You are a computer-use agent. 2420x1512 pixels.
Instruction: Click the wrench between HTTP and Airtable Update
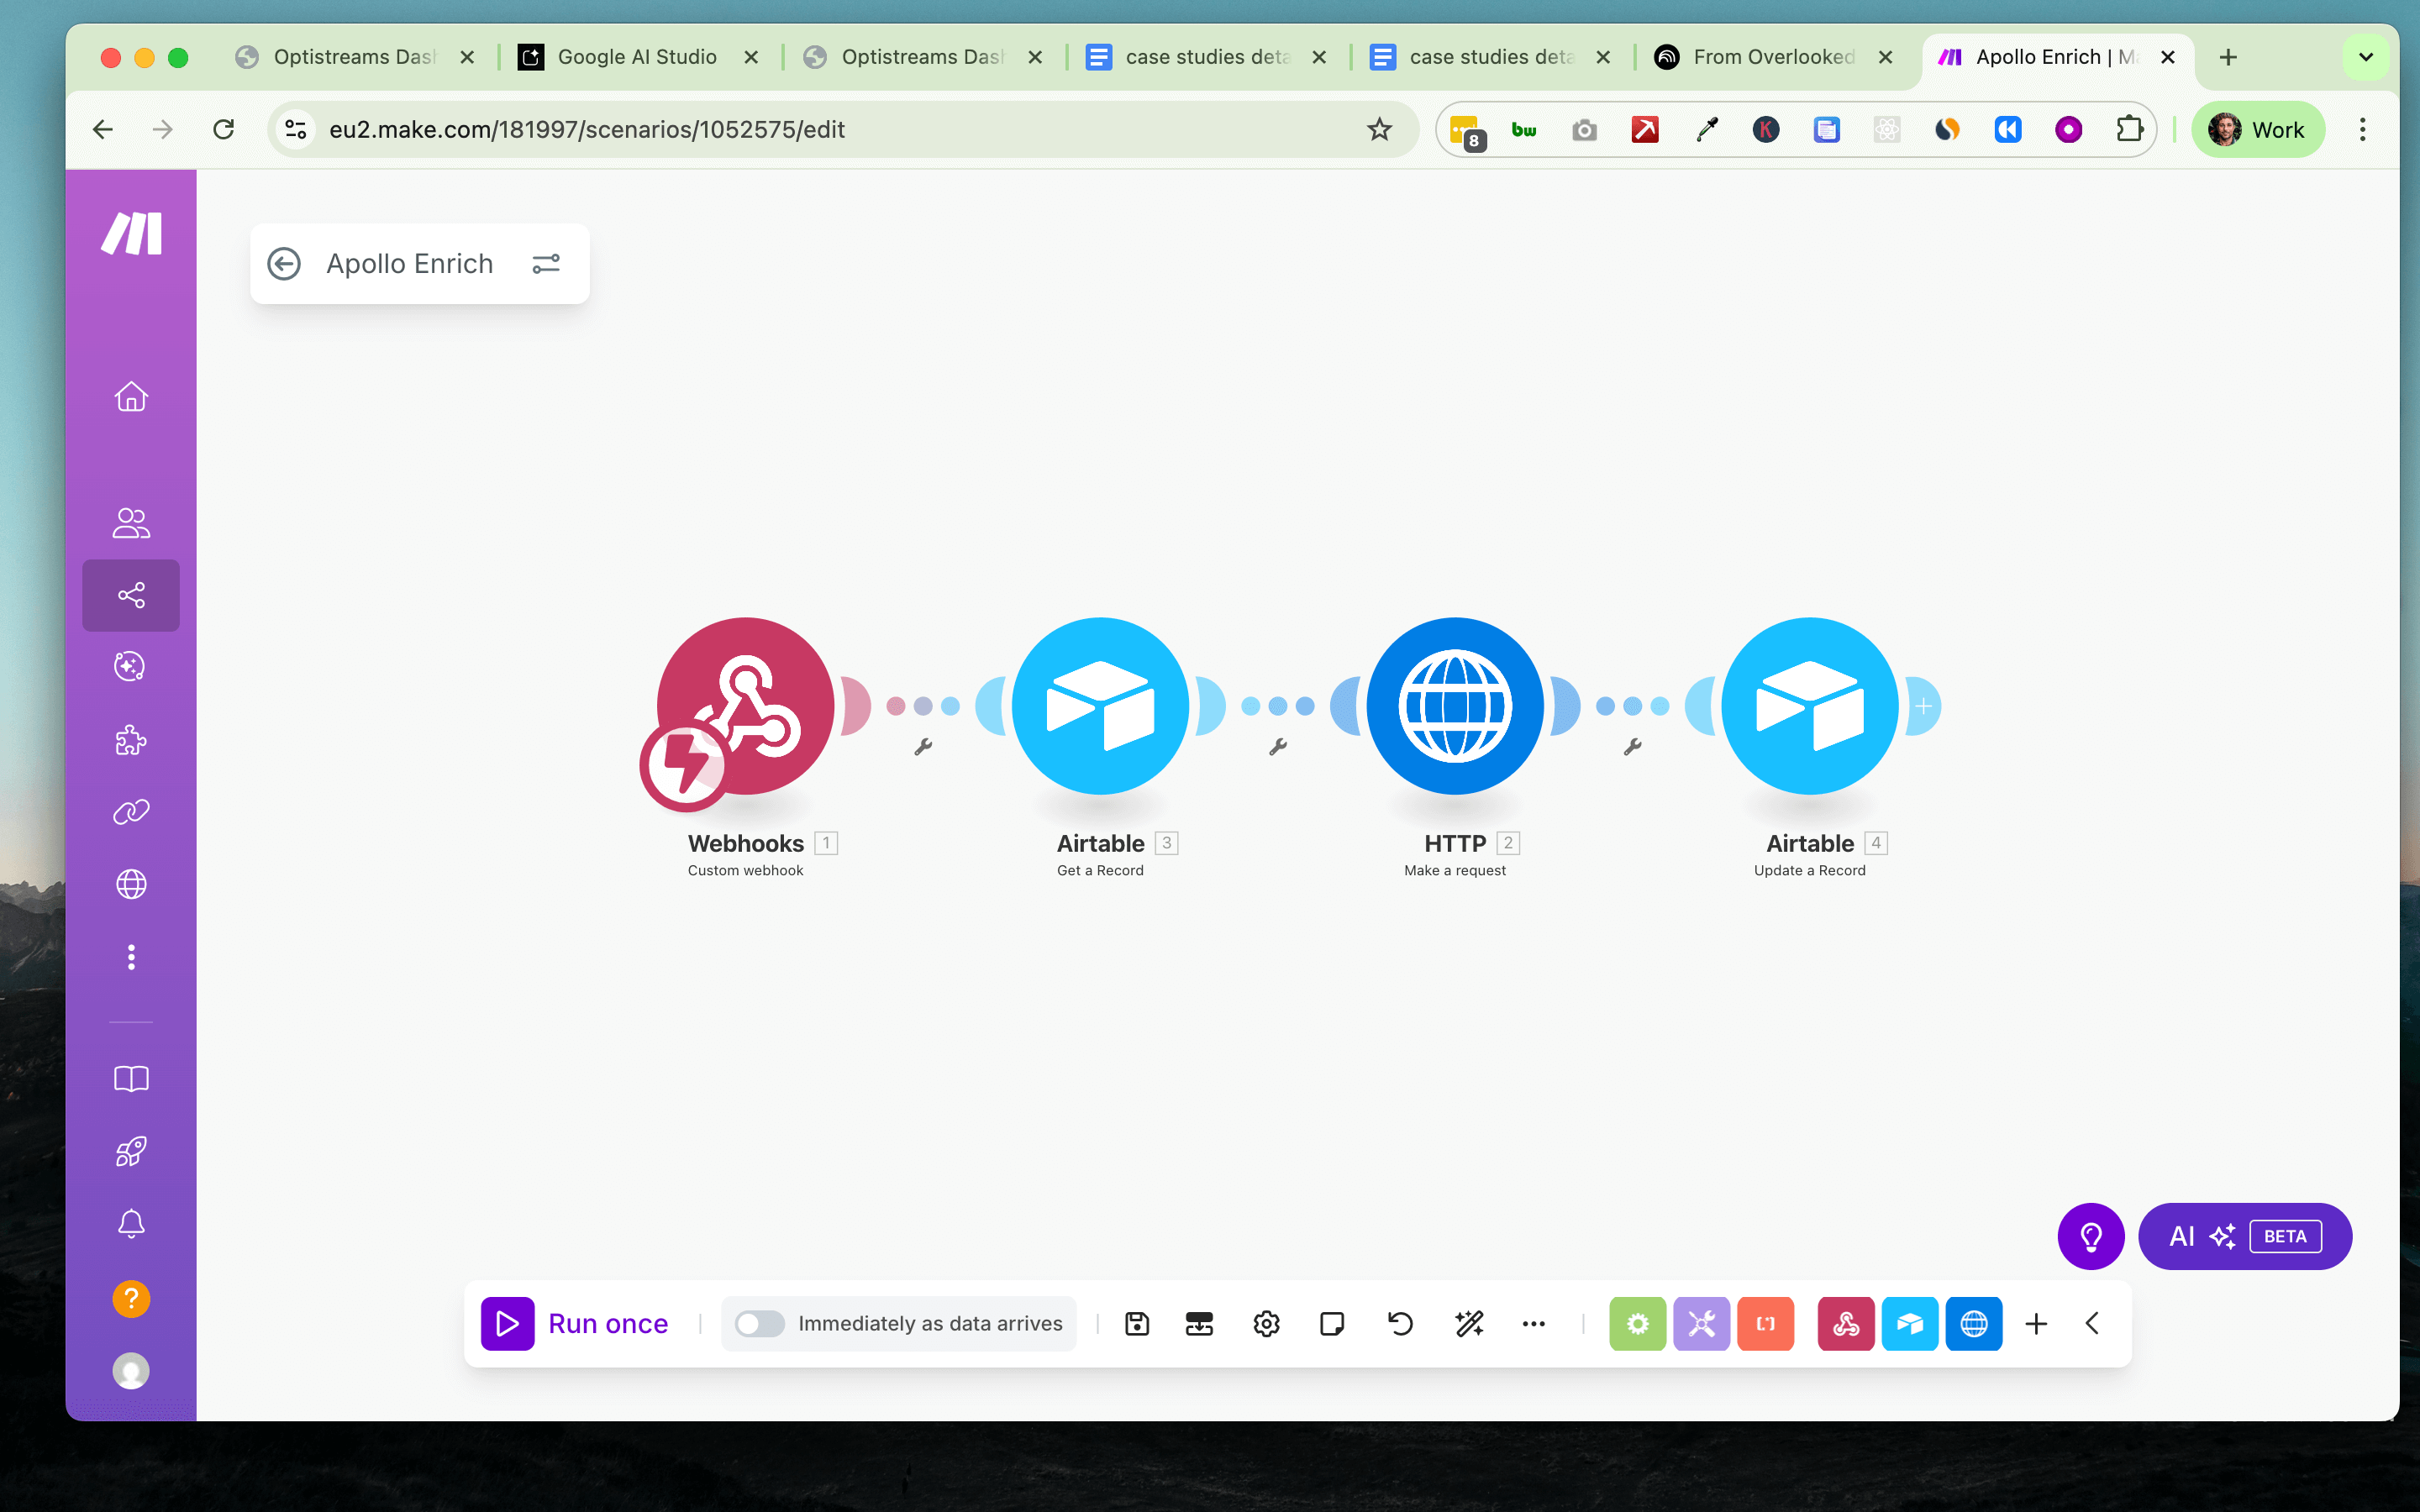(1633, 747)
